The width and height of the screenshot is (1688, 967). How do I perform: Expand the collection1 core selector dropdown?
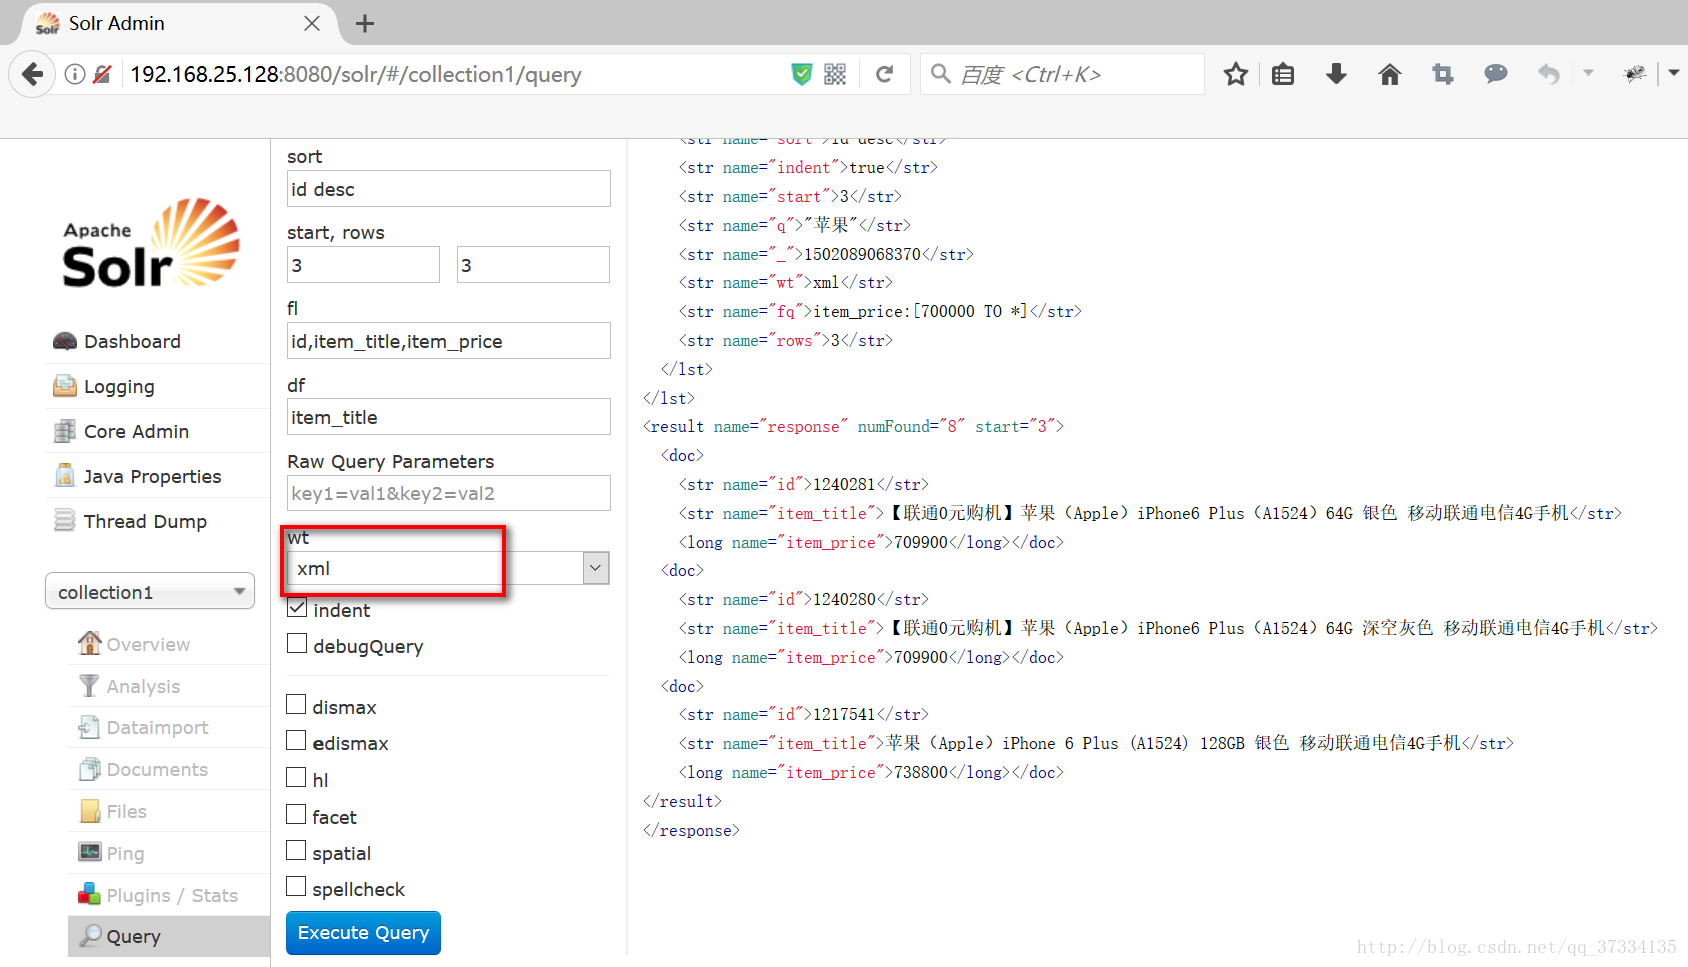click(150, 591)
